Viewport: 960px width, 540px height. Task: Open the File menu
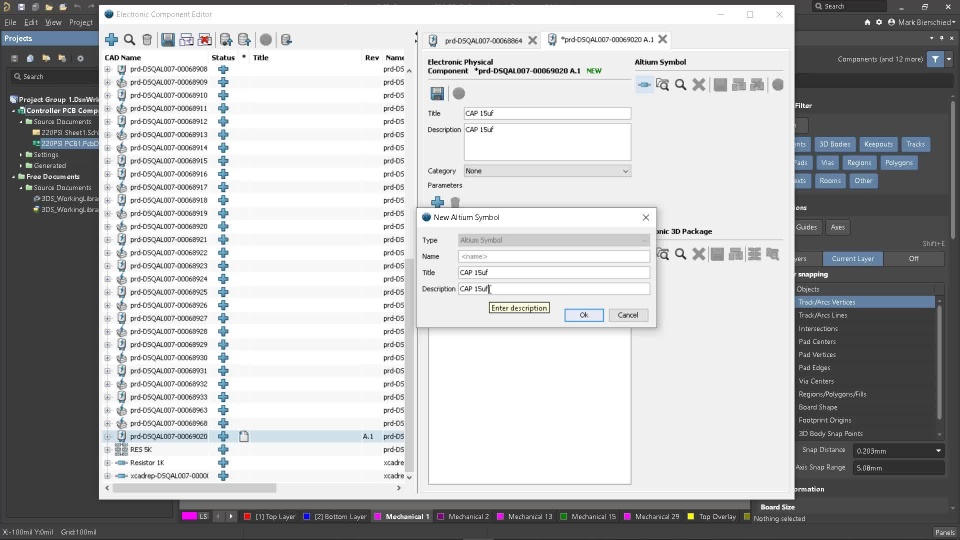click(x=10, y=22)
